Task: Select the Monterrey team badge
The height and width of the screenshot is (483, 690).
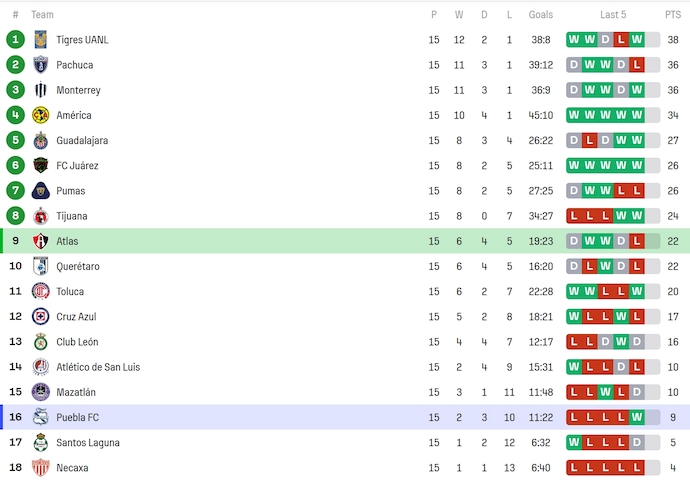Action: click(x=41, y=90)
